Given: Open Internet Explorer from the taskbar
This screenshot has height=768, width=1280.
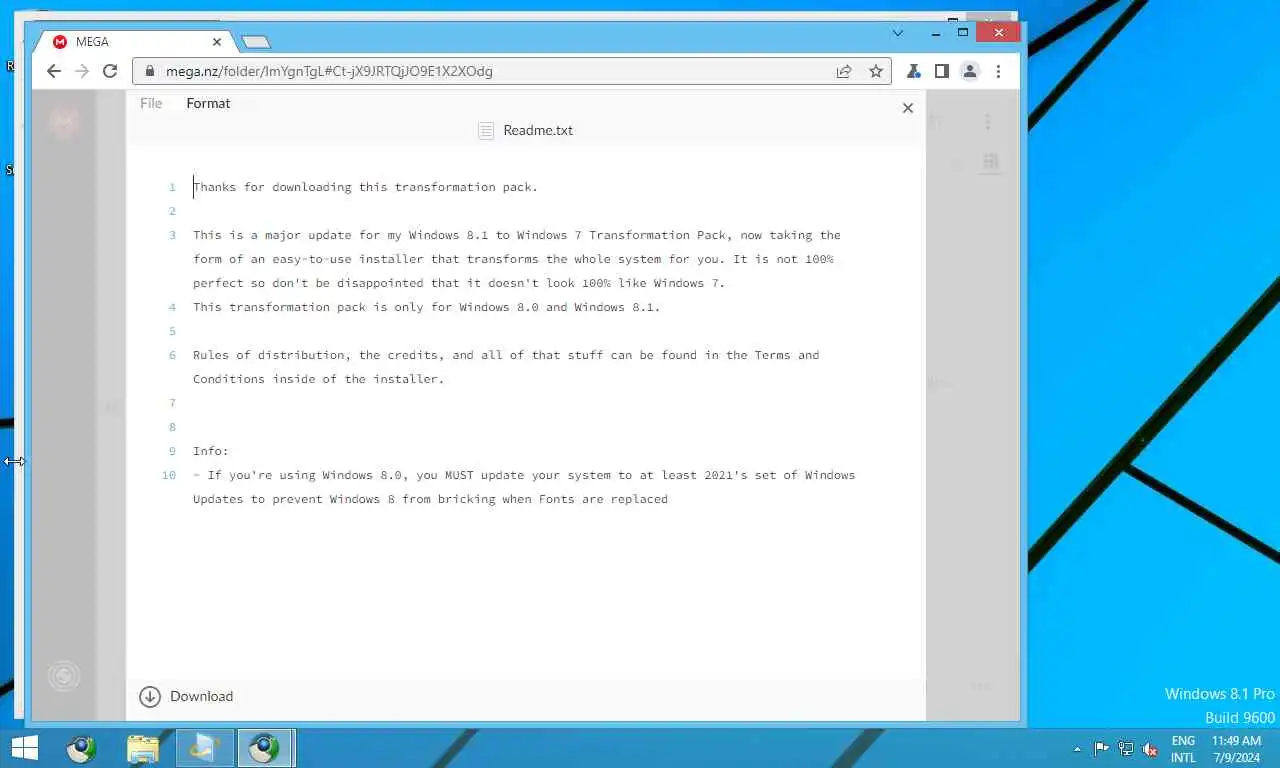Looking at the screenshot, I should click(x=205, y=748).
